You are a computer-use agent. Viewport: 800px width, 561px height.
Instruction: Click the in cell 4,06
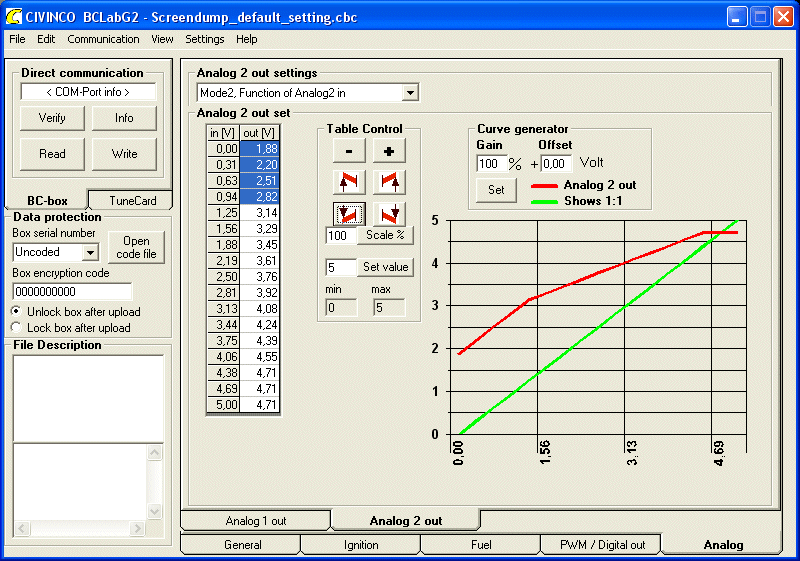(224, 356)
